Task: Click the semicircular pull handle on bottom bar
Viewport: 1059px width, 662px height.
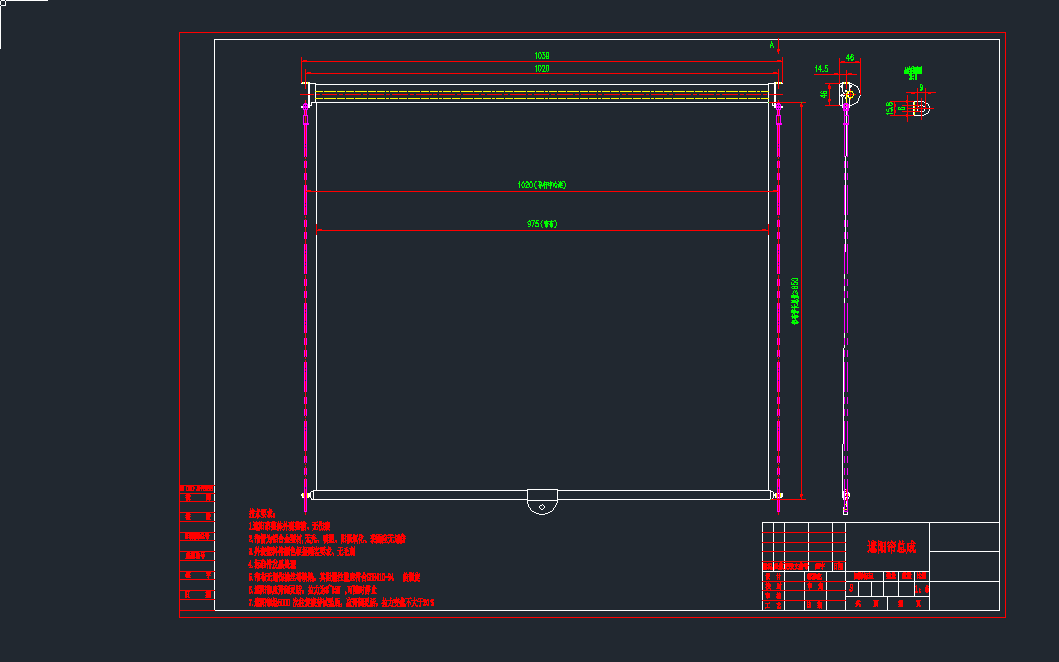Action: point(542,501)
